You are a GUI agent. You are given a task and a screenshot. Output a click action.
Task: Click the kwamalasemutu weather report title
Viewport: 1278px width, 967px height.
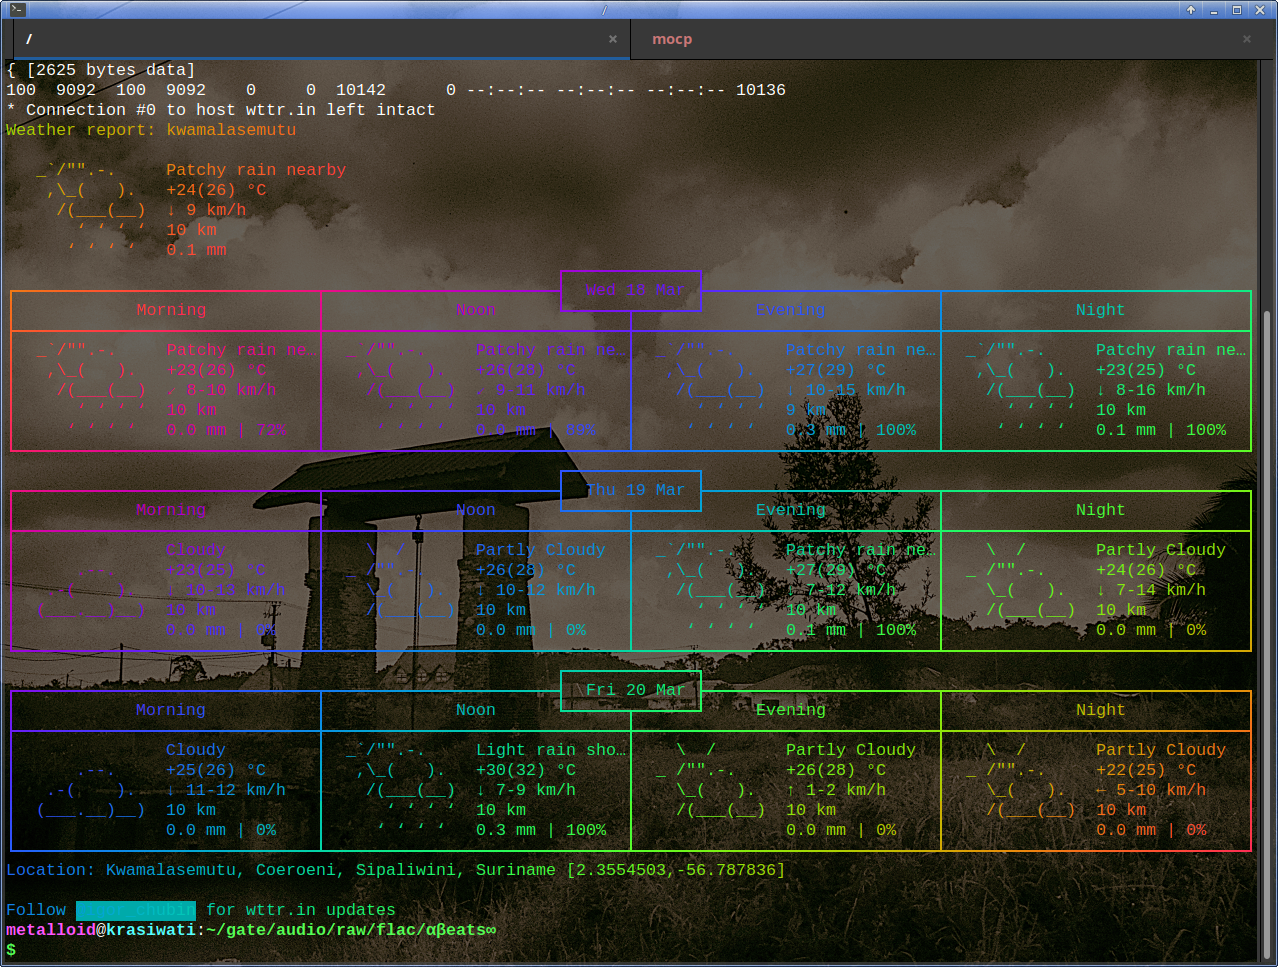click(231, 130)
